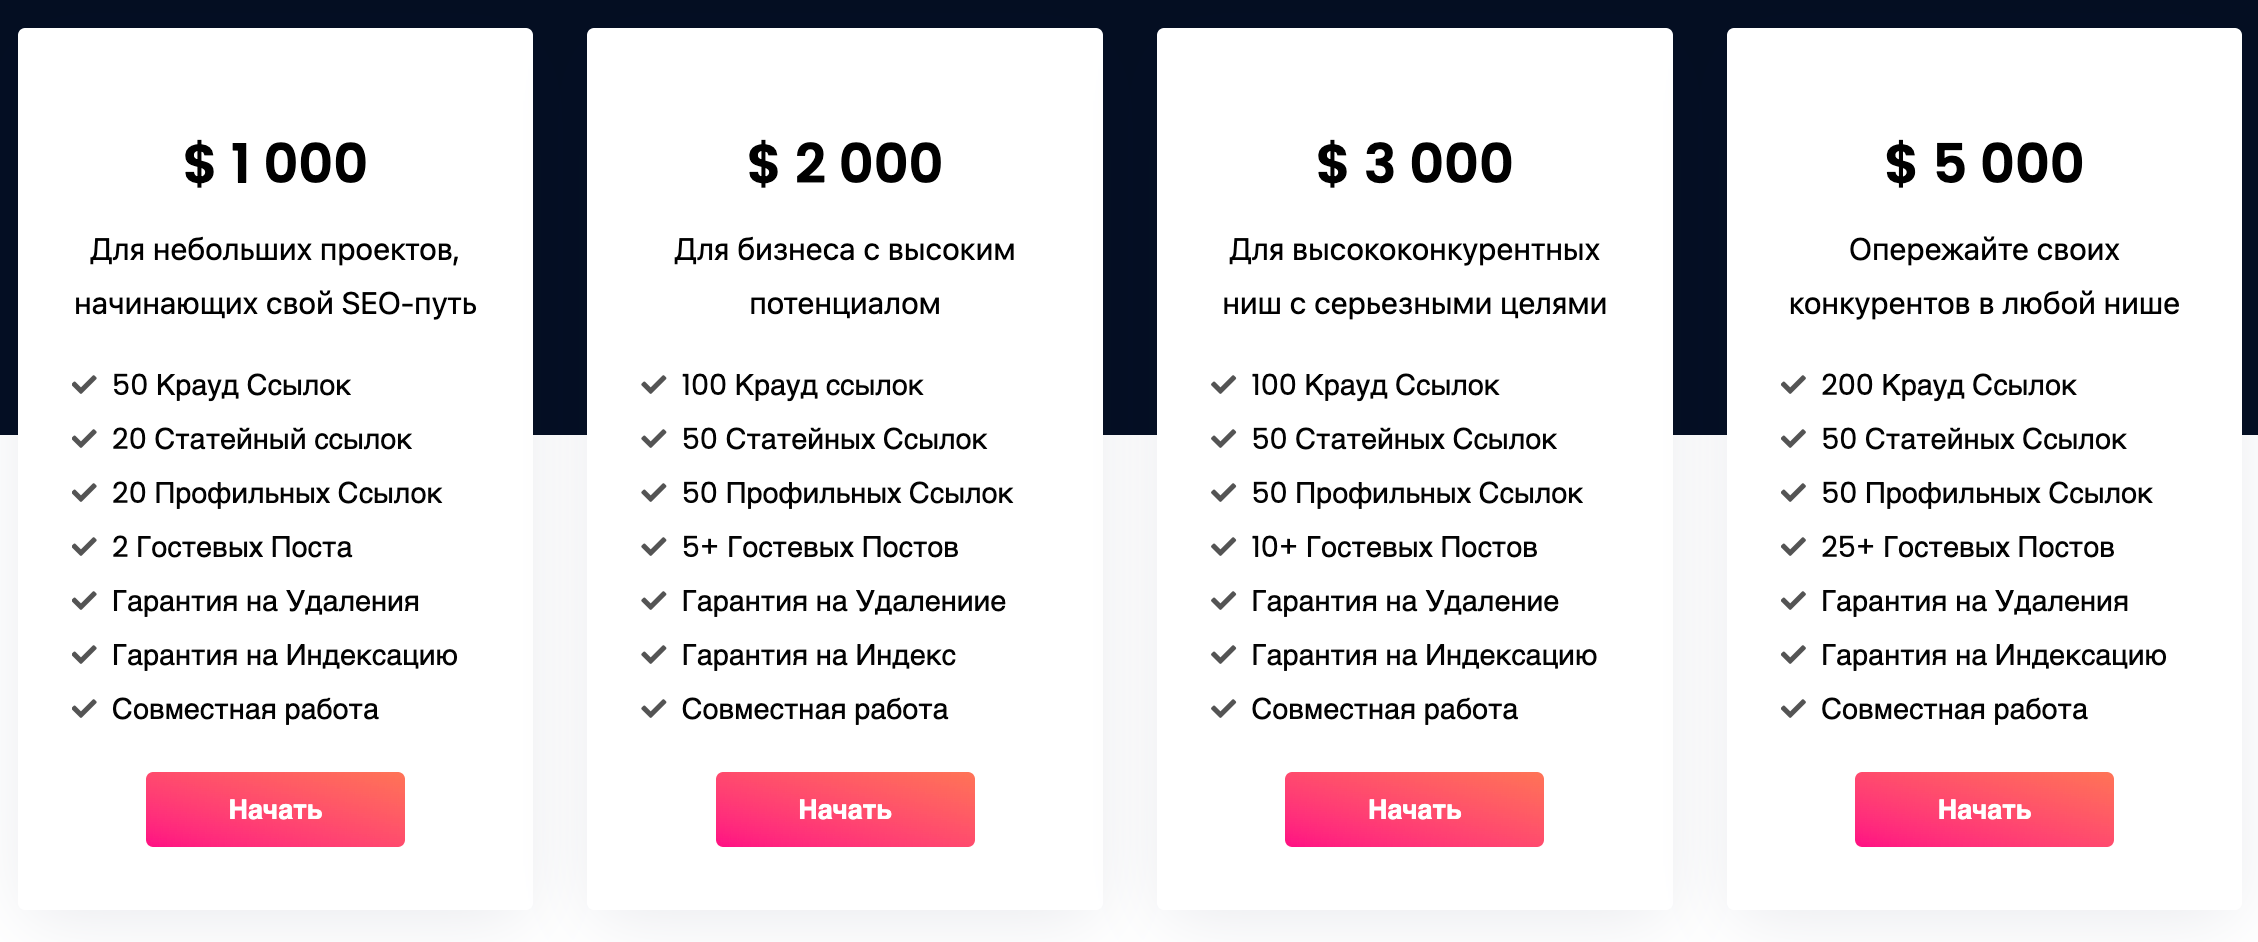Click the checkmark next to '10+ Гостевых Постов'
The image size is (2258, 942).
[x=1223, y=547]
